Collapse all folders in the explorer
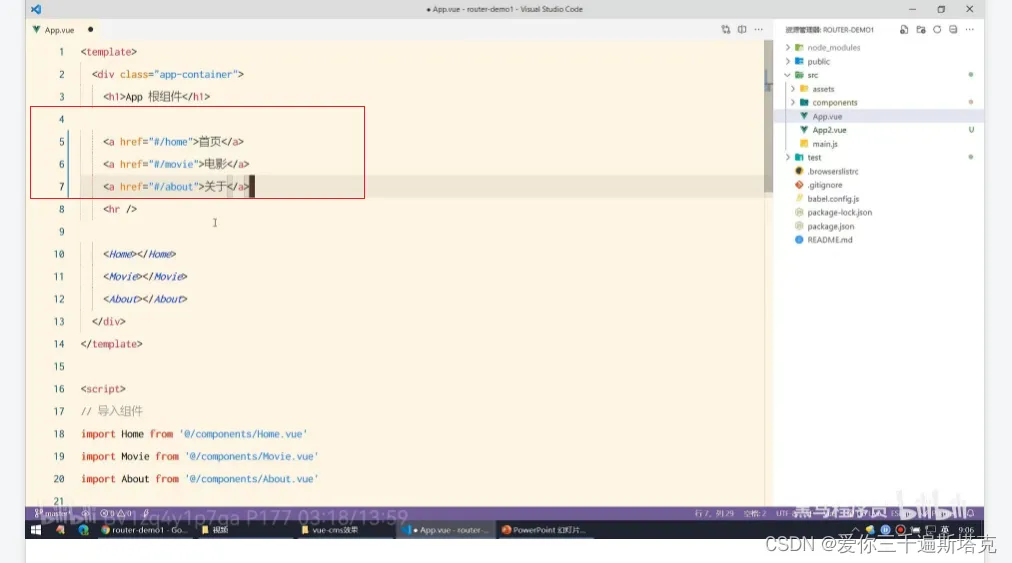The width and height of the screenshot is (1012, 563). [x=953, y=30]
